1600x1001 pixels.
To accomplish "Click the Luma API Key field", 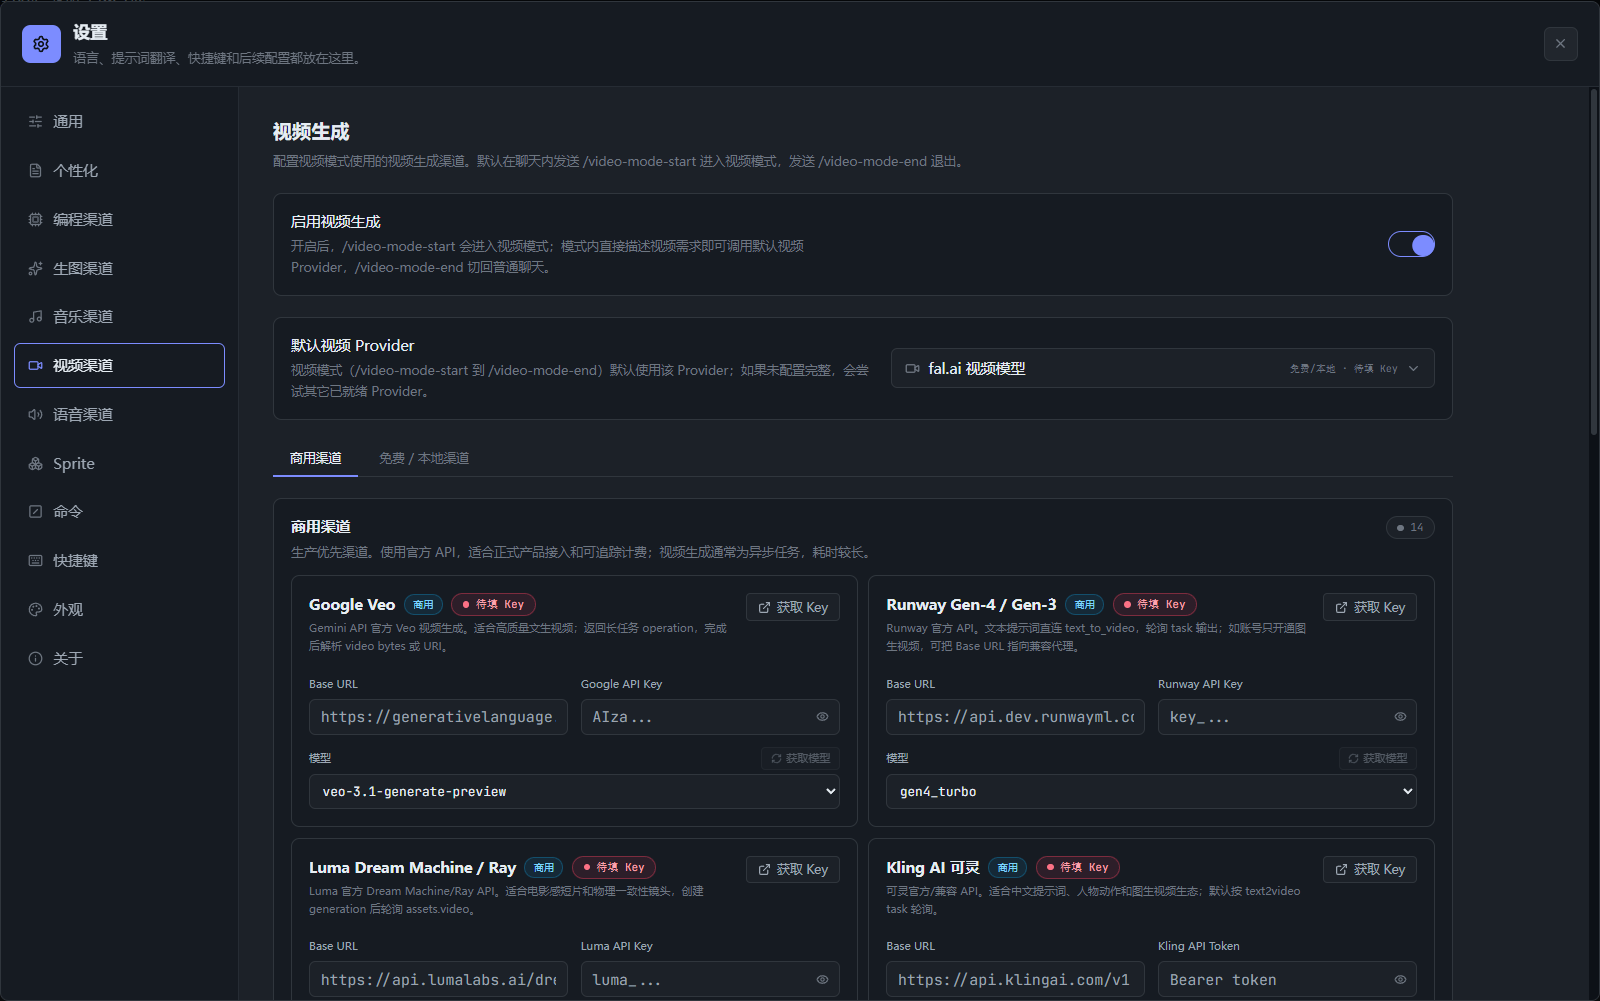I will 710,980.
